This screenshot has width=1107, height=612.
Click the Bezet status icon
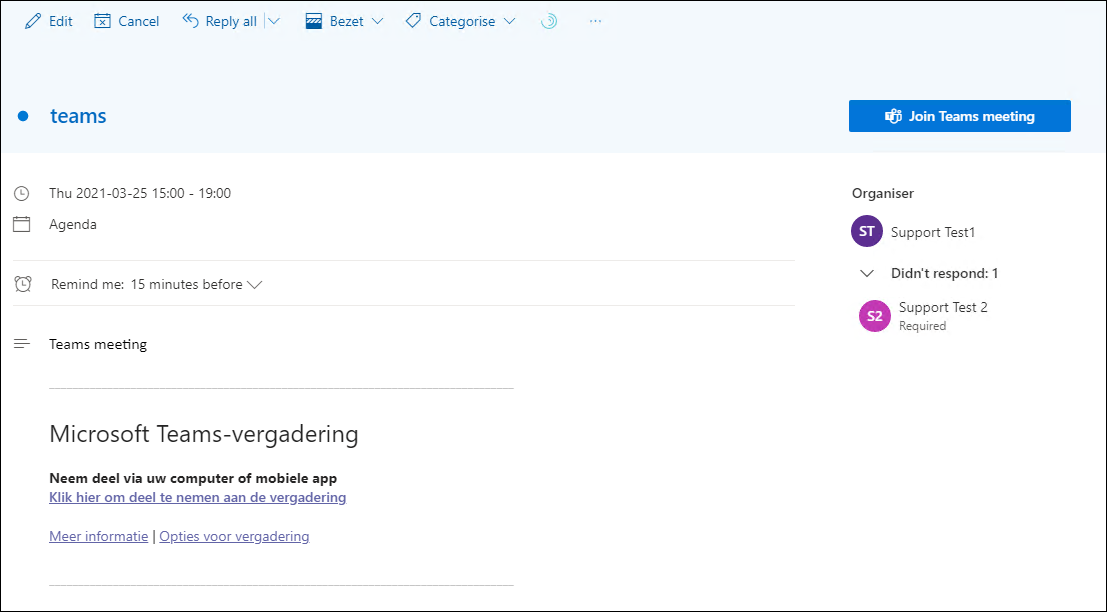point(313,21)
